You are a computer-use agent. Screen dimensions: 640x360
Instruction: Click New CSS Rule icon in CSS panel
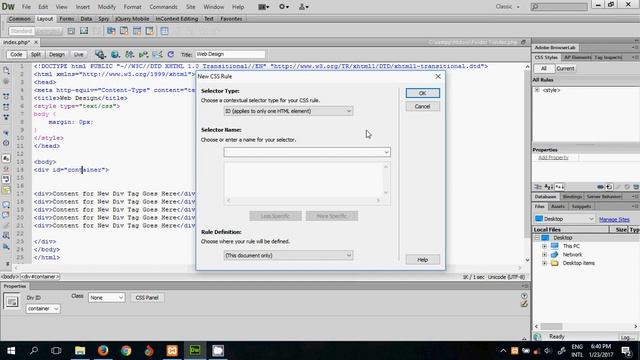pyautogui.click(x=609, y=187)
